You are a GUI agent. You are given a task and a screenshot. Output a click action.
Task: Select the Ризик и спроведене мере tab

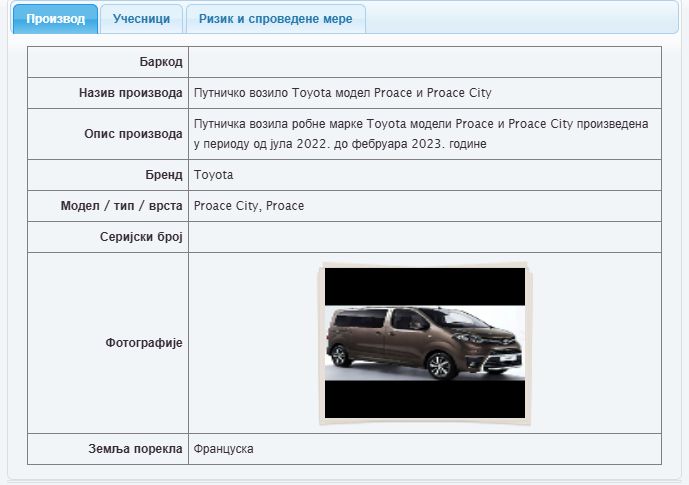click(x=275, y=19)
